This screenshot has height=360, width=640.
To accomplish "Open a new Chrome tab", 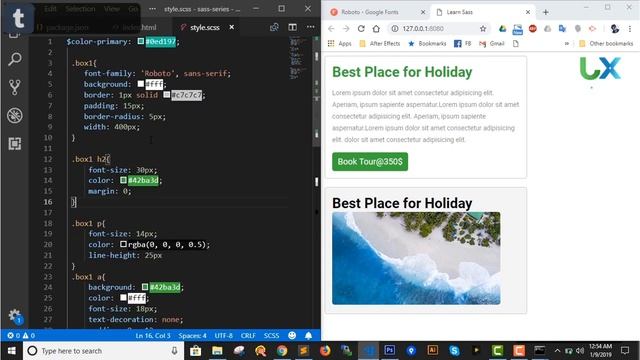I will (546, 12).
